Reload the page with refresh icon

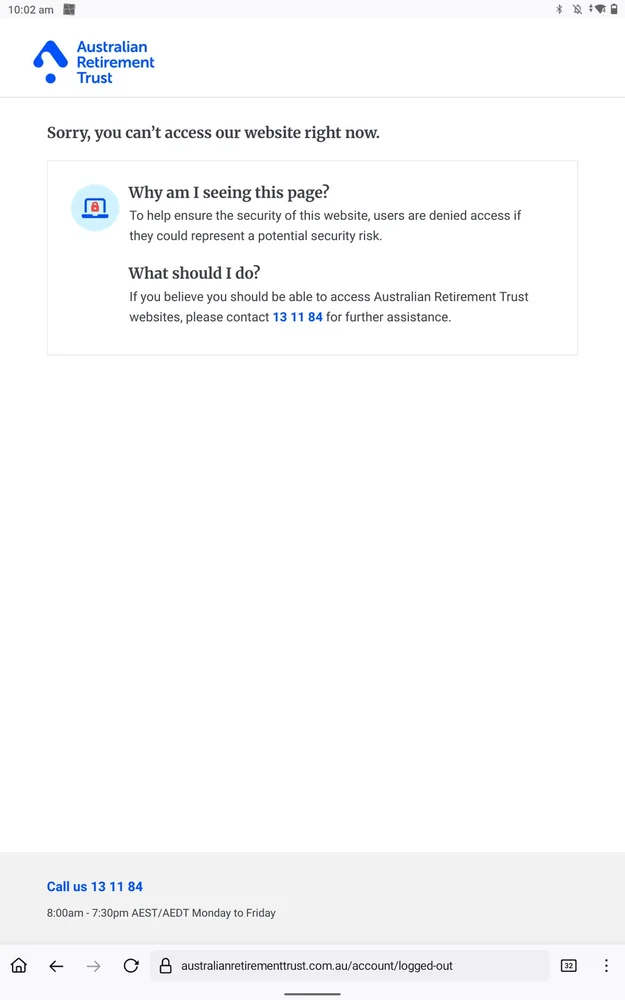coord(131,966)
